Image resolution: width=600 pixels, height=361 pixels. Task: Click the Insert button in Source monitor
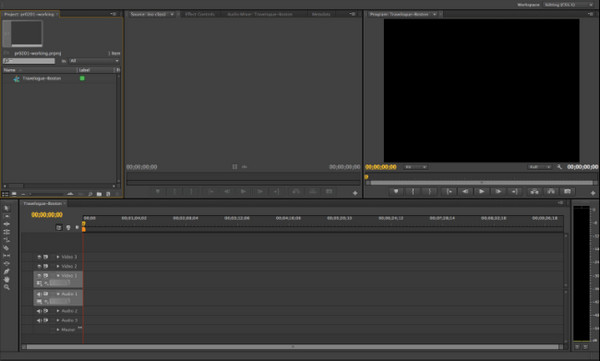[296, 191]
